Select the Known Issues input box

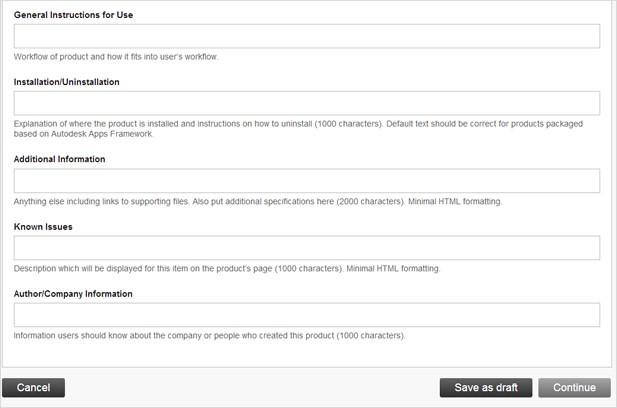tap(307, 248)
